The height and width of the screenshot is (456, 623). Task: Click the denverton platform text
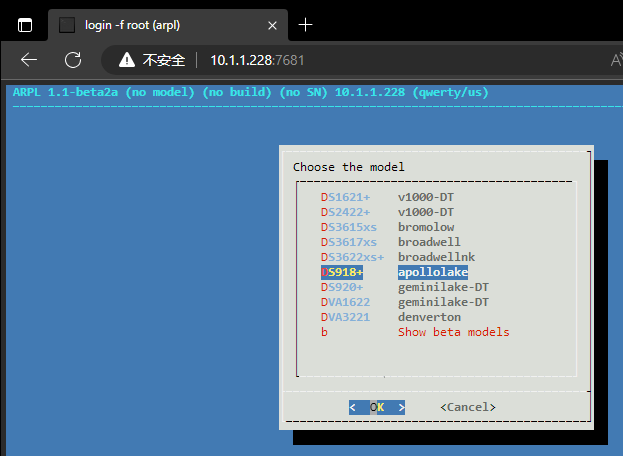coord(430,317)
